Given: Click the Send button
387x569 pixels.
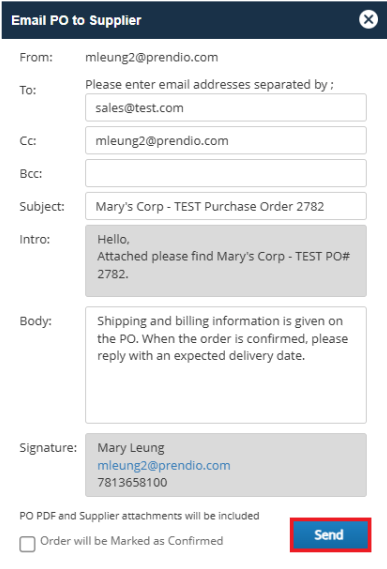Looking at the screenshot, I should (330, 535).
